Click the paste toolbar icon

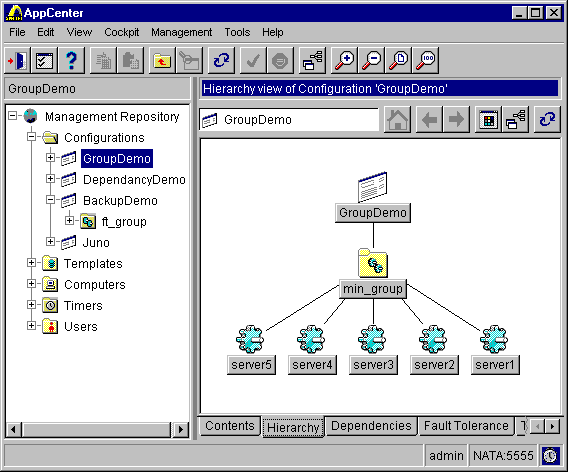(130, 60)
